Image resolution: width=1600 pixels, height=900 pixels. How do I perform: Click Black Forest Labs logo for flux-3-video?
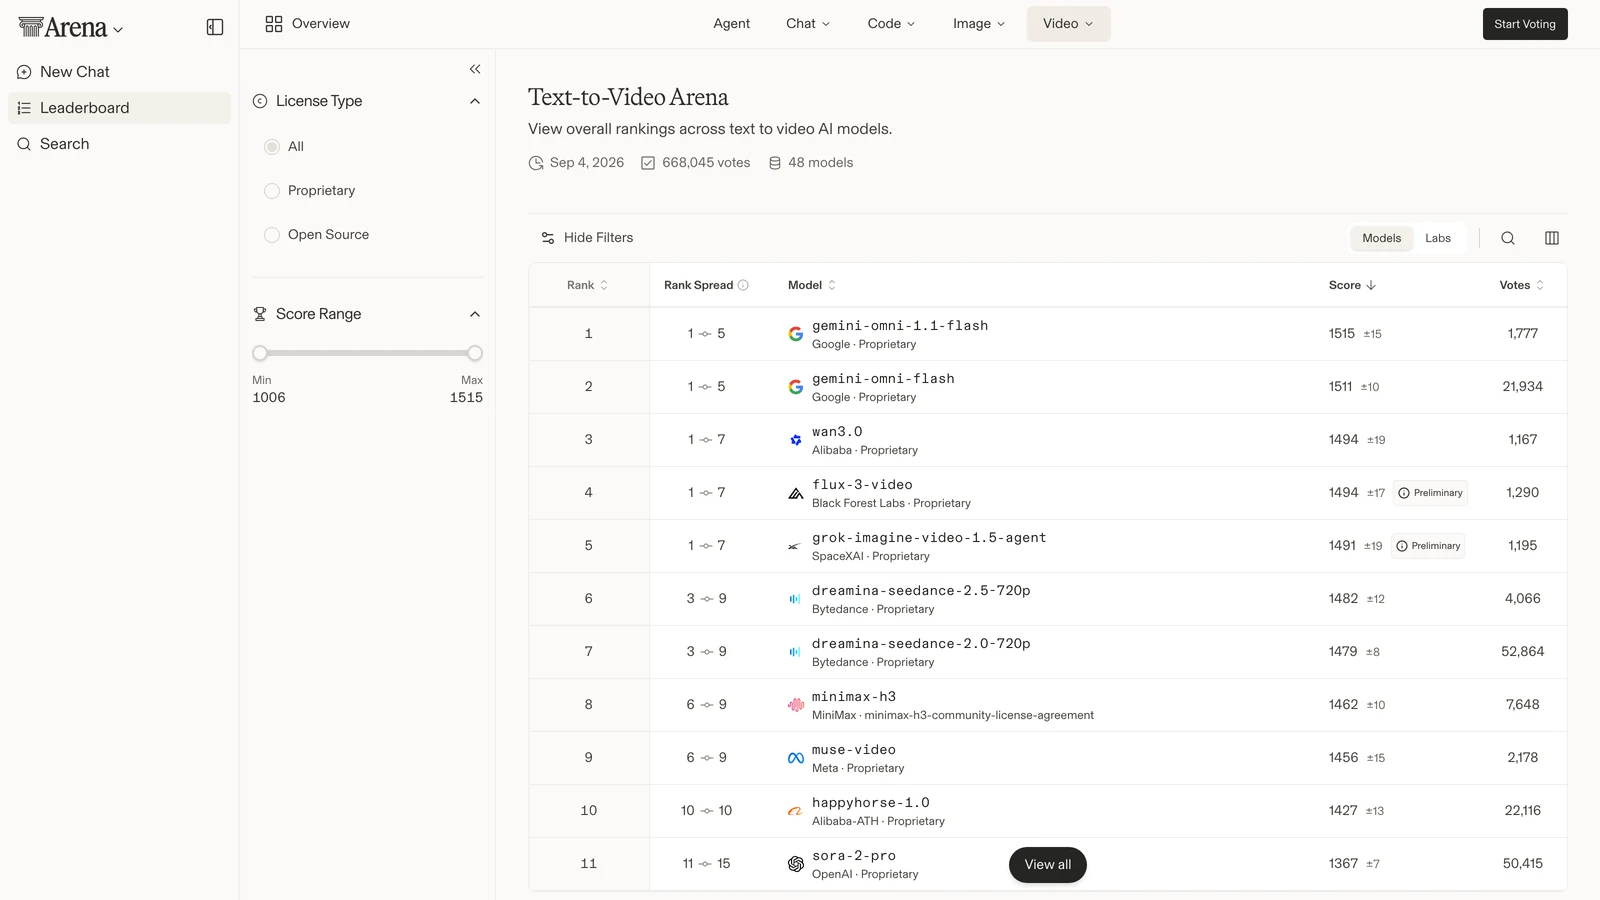click(796, 493)
